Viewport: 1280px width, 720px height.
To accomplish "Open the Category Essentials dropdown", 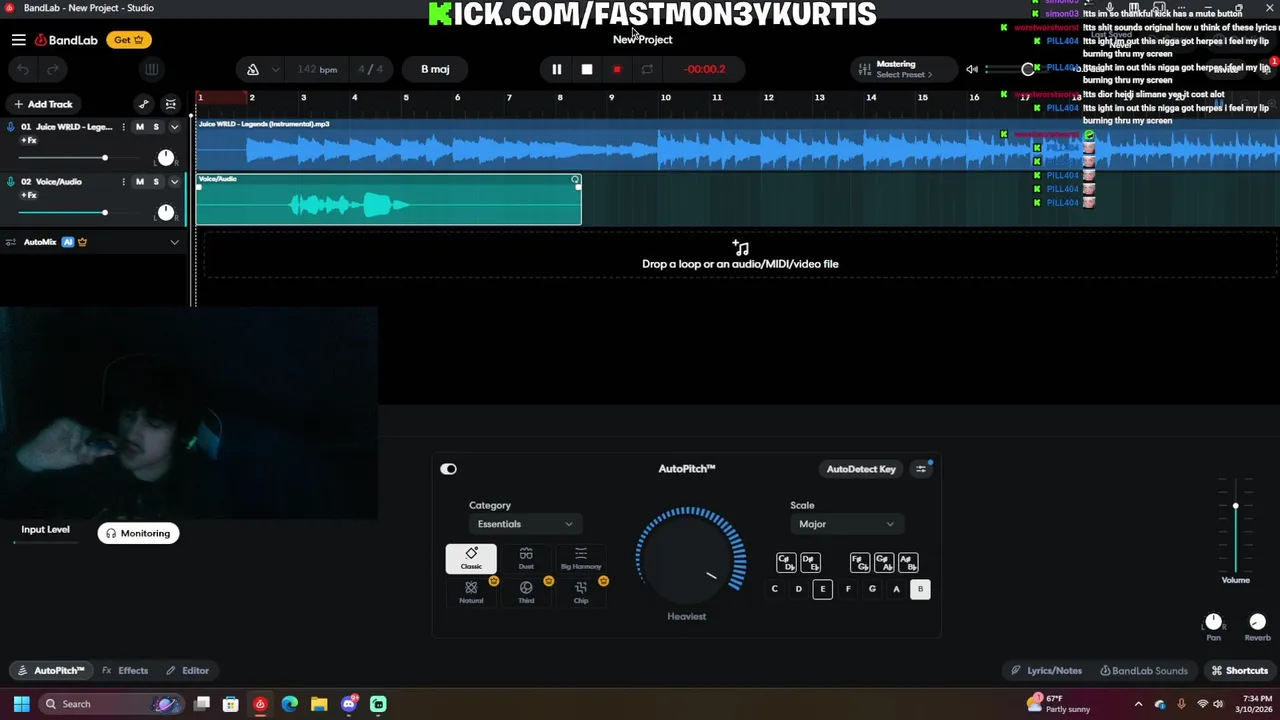I will 525,524.
